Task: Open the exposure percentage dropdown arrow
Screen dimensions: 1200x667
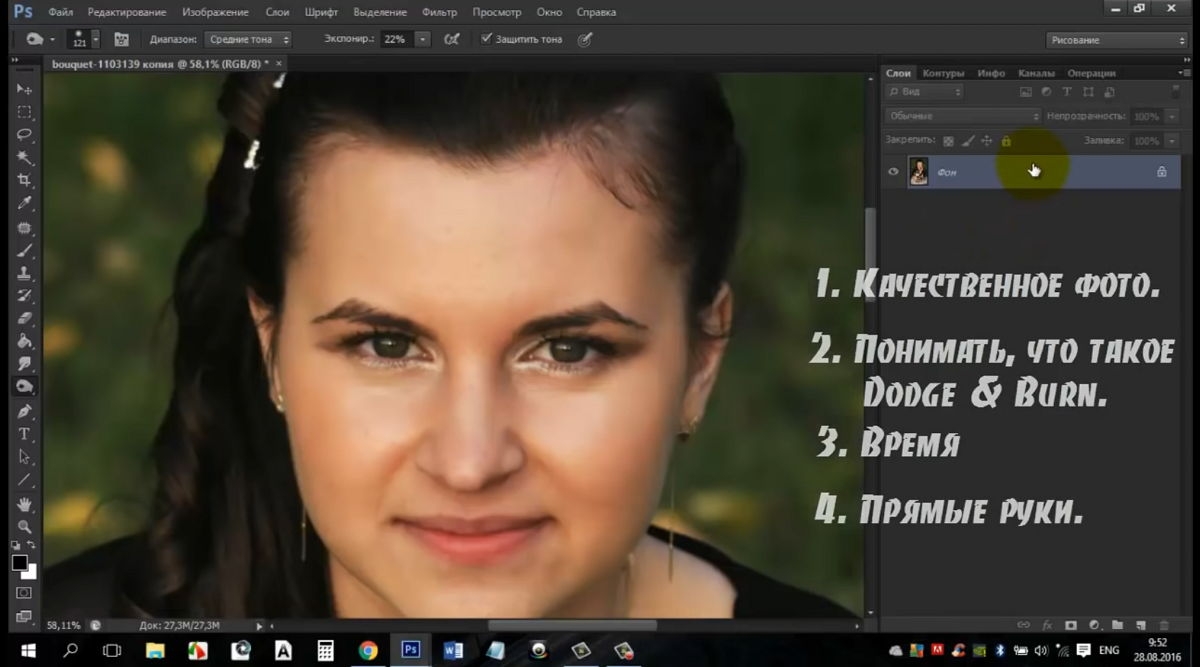Action: 422,39
